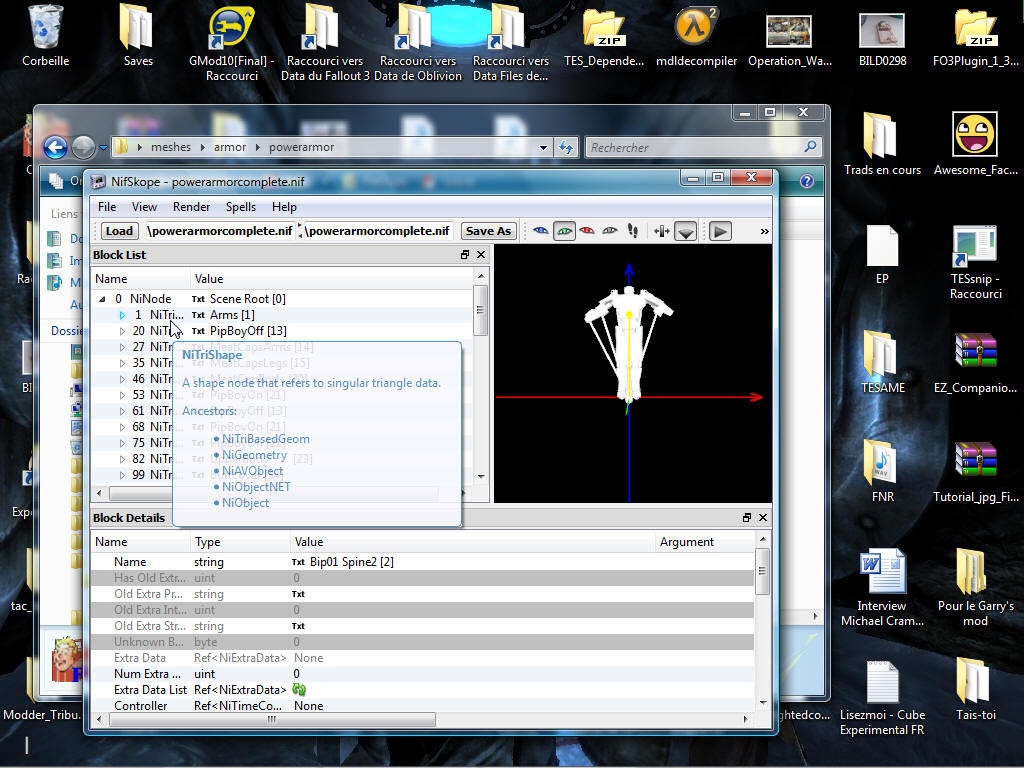The width and height of the screenshot is (1024, 768).
Task: Switch to Top view with blue eye icon
Action: point(541,231)
